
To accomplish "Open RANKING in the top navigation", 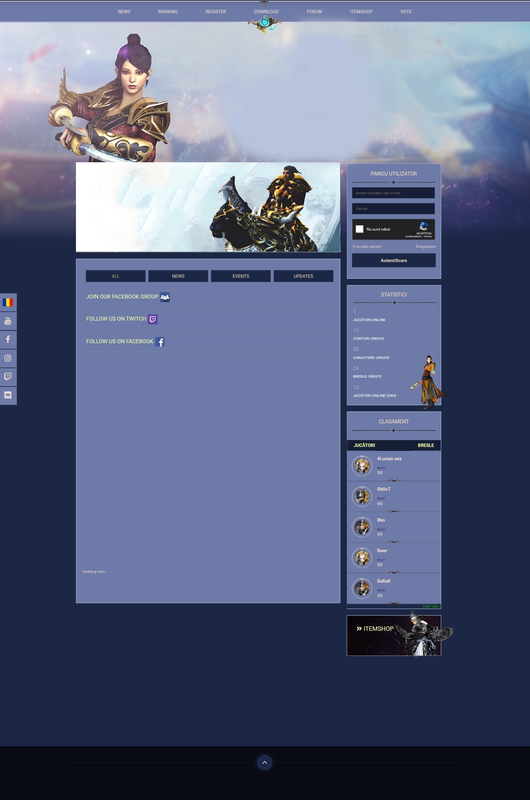I will point(168,12).
